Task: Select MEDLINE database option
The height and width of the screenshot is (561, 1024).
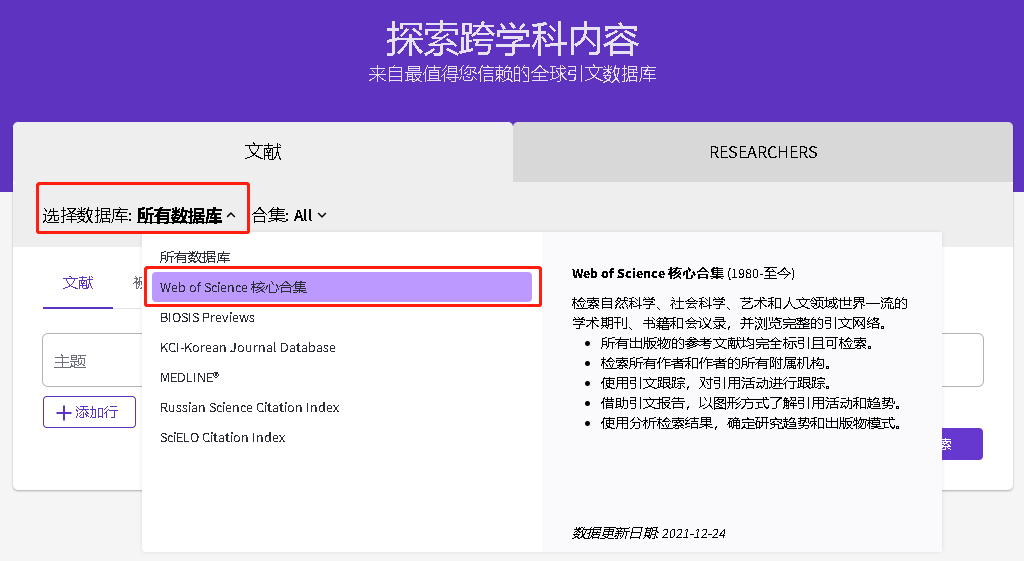Action: 189,377
